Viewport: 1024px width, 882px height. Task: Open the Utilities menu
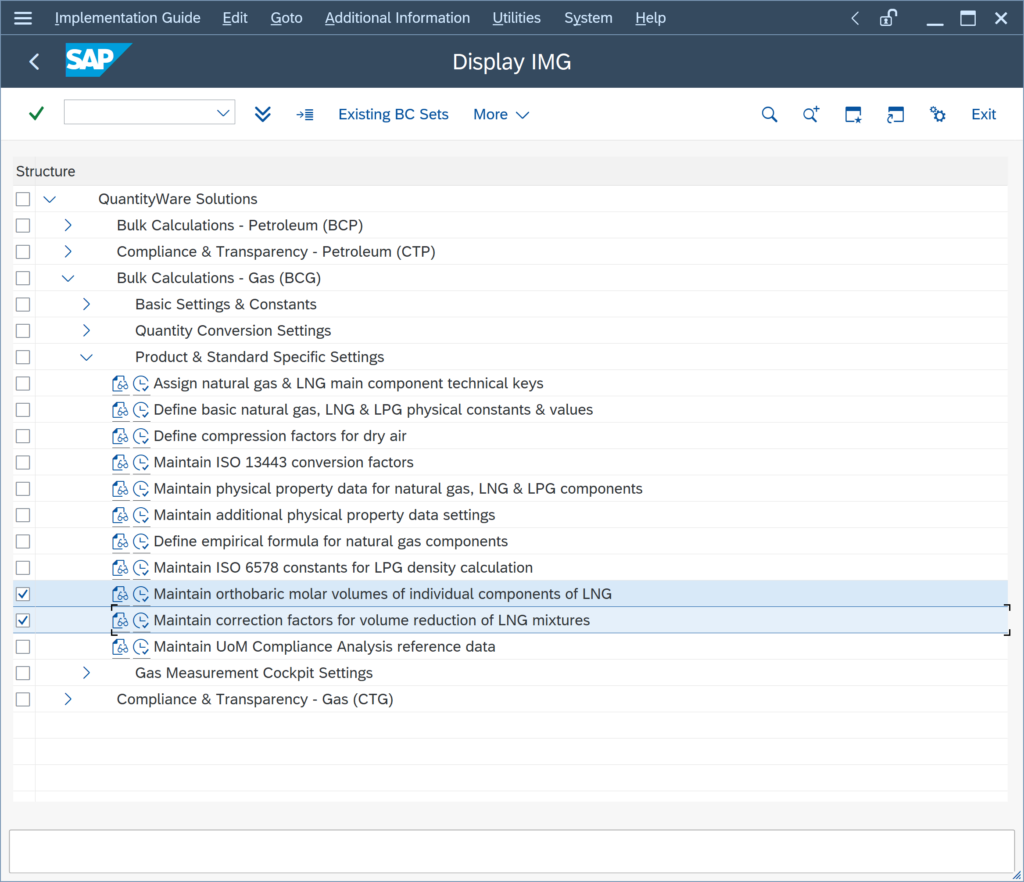click(516, 18)
